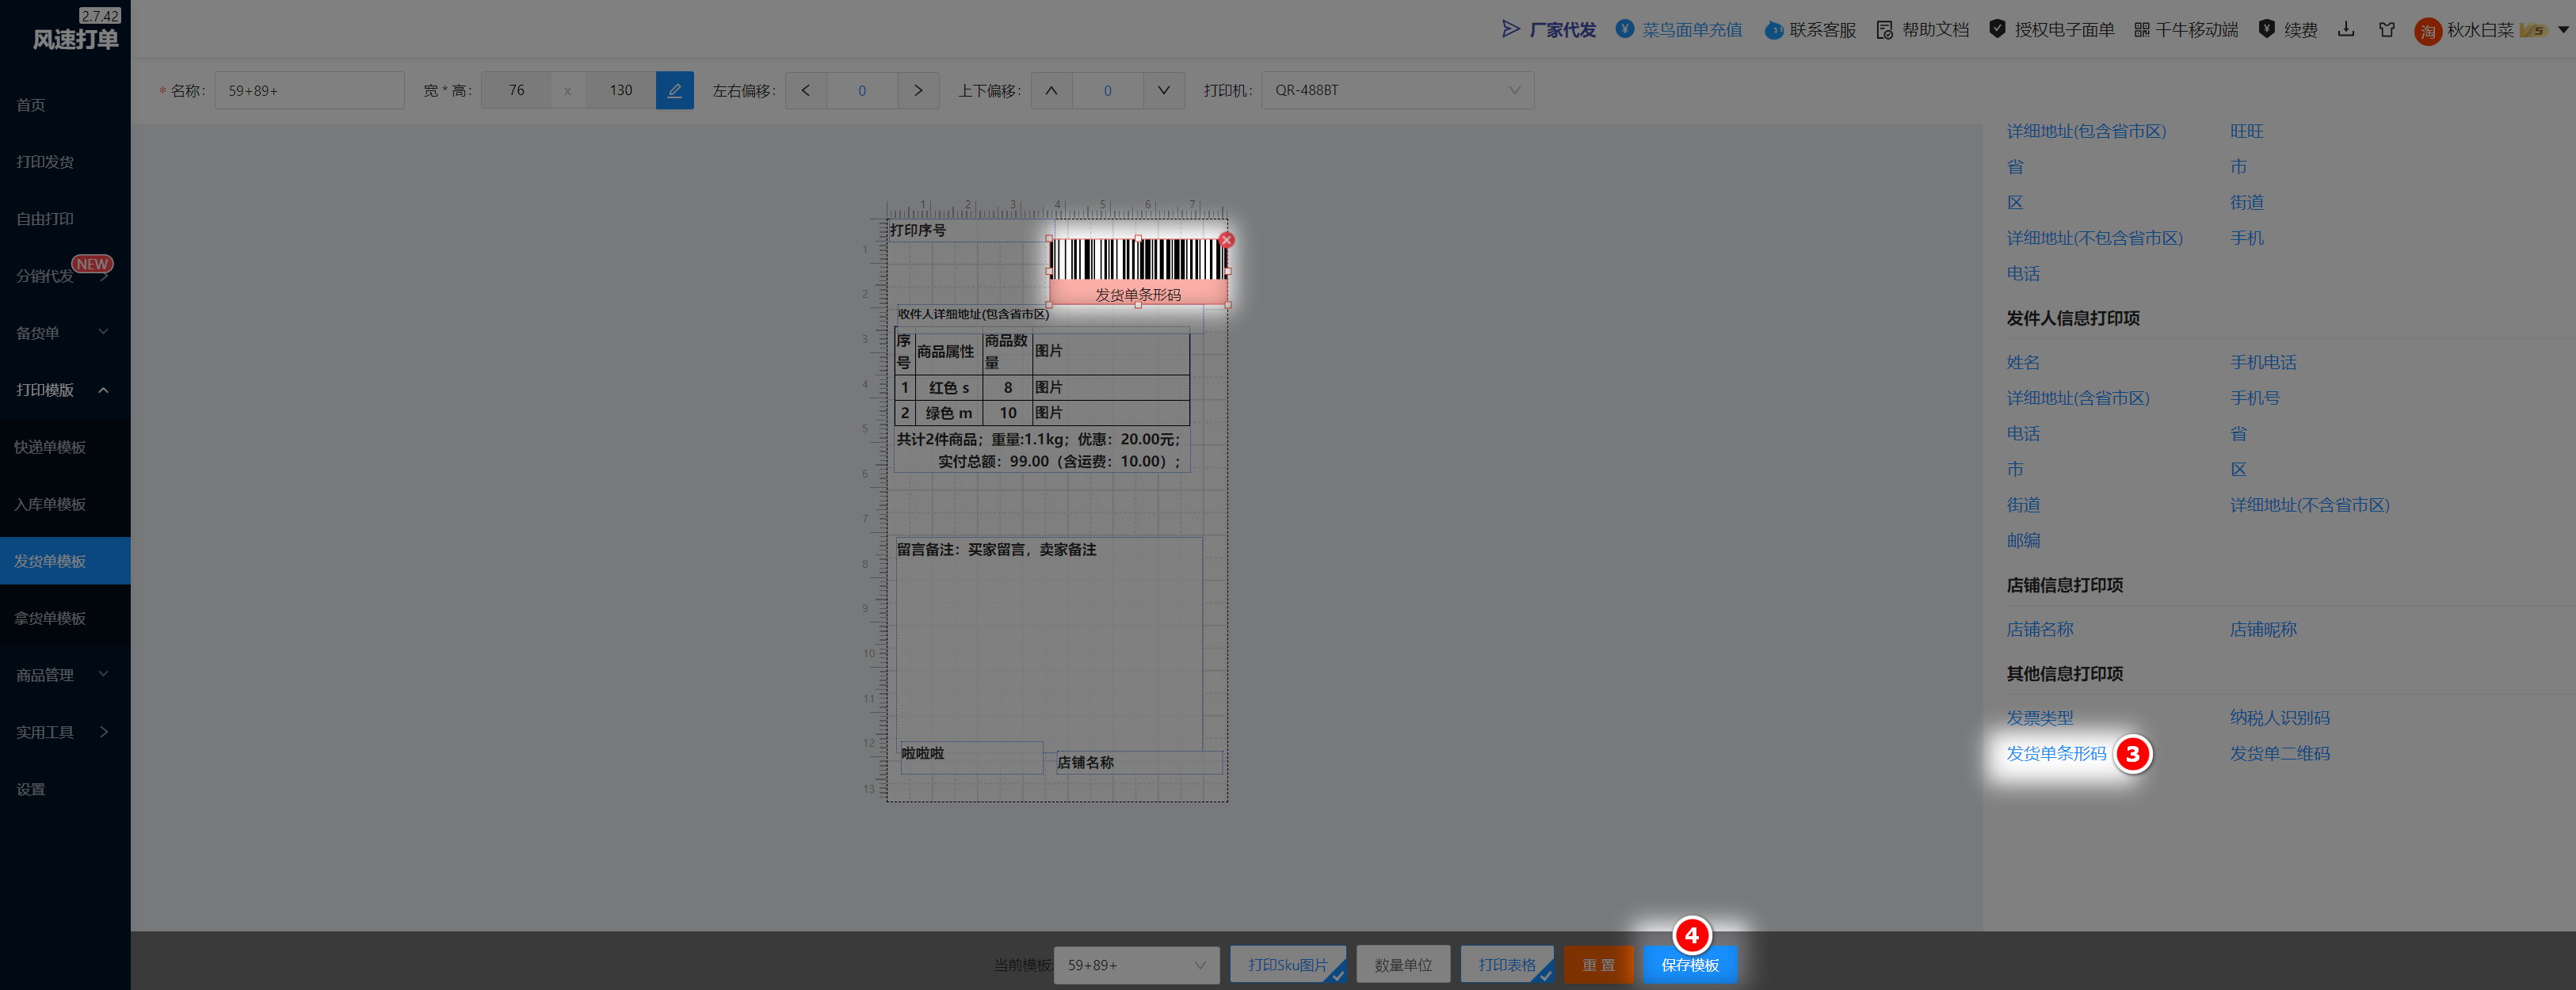Click the 保存模板 button
The image size is (2576, 990).
1689,964
